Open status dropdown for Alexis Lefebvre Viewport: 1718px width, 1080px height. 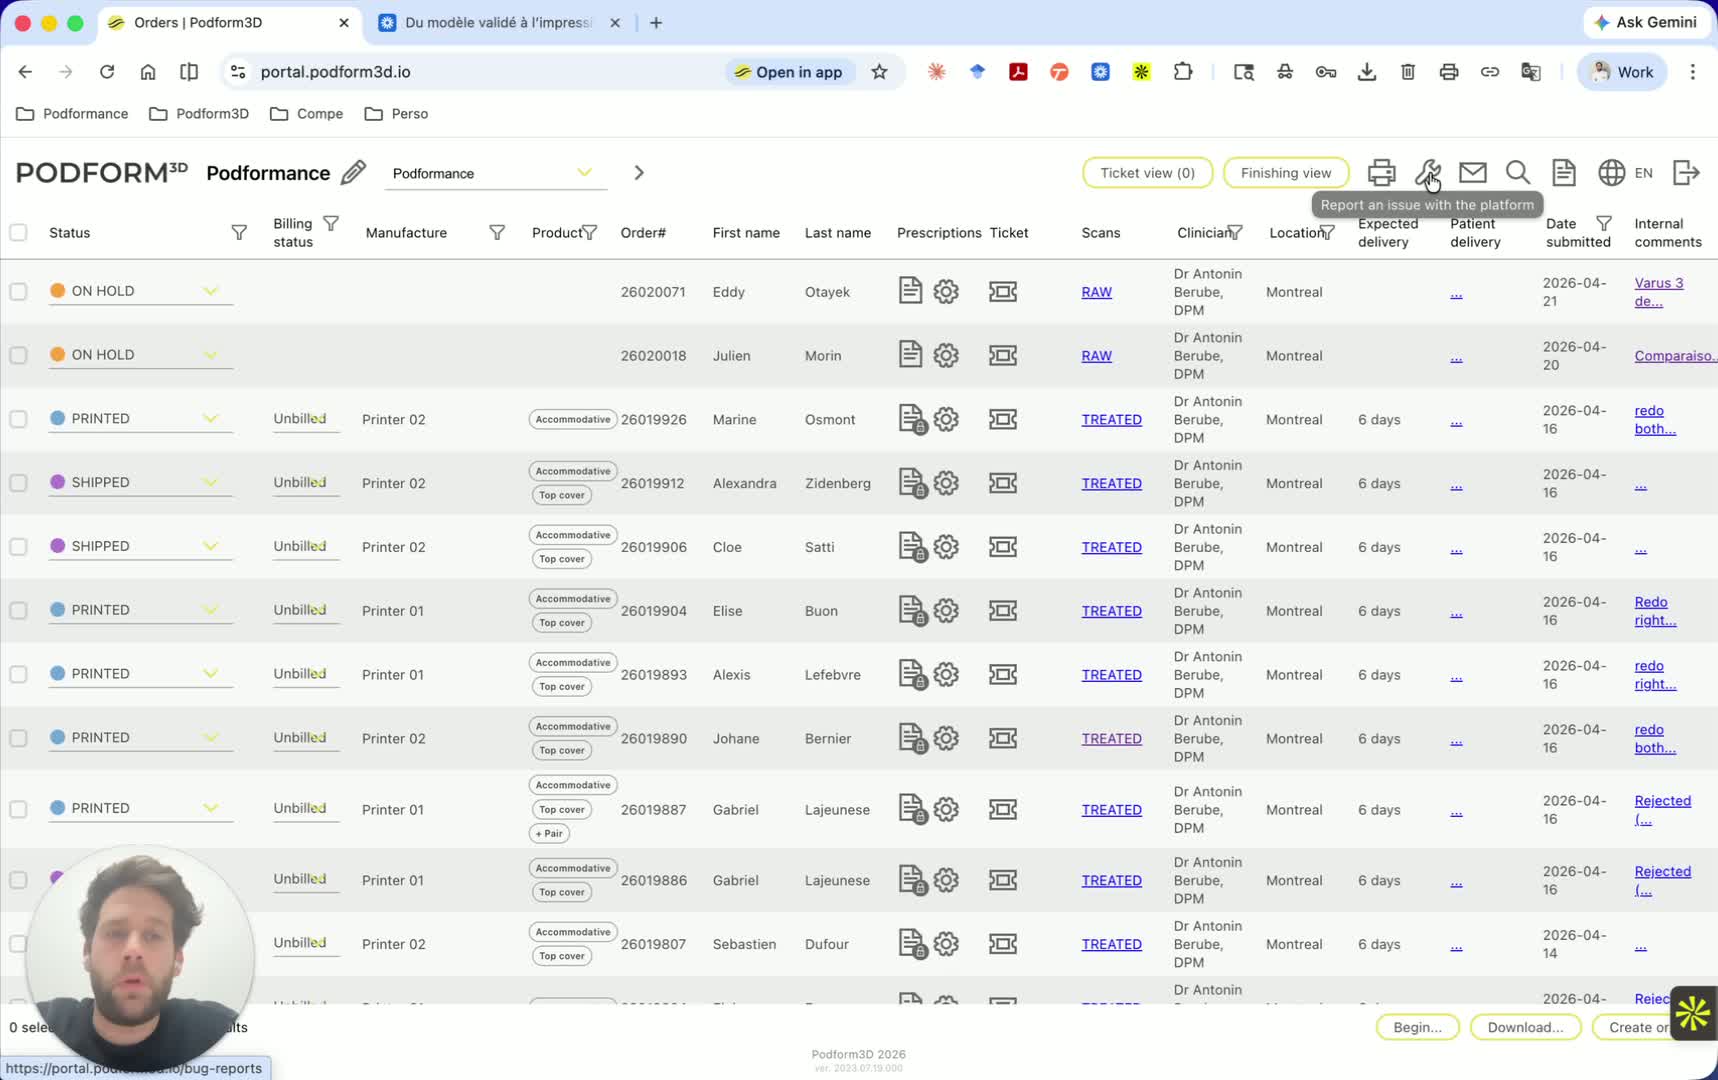click(x=141, y=674)
